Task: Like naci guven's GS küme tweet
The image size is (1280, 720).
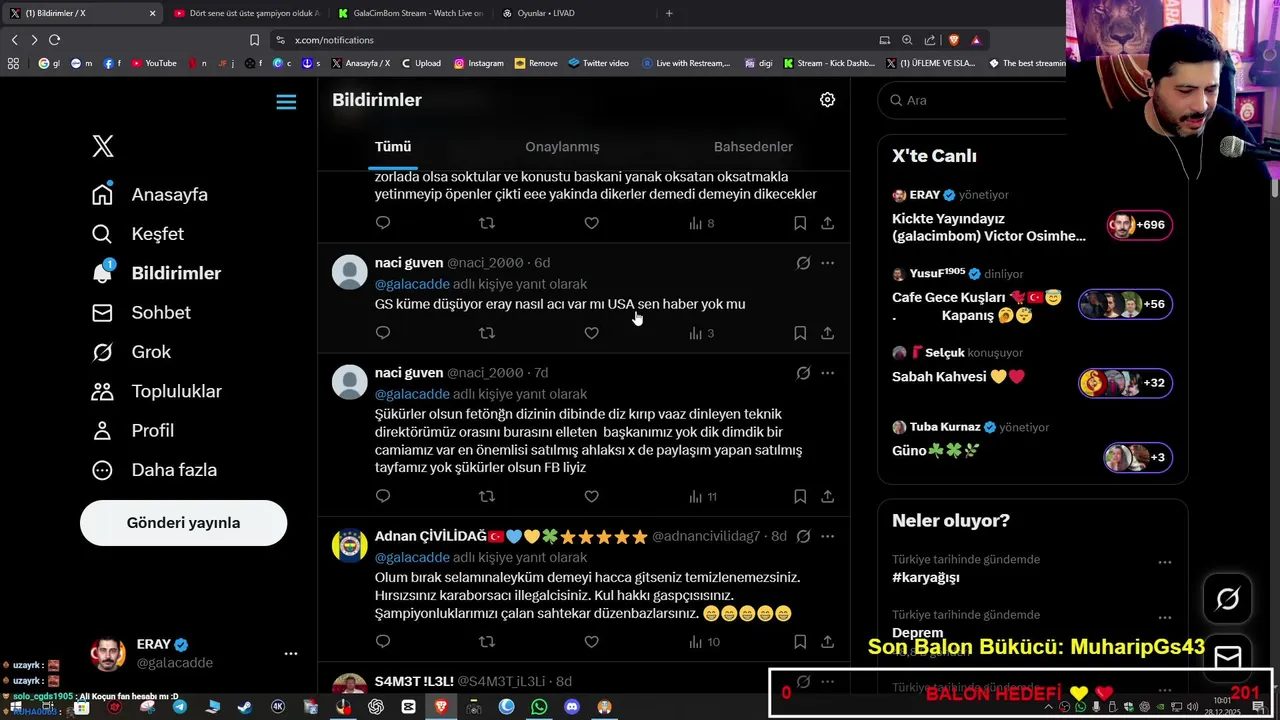Action: (591, 333)
